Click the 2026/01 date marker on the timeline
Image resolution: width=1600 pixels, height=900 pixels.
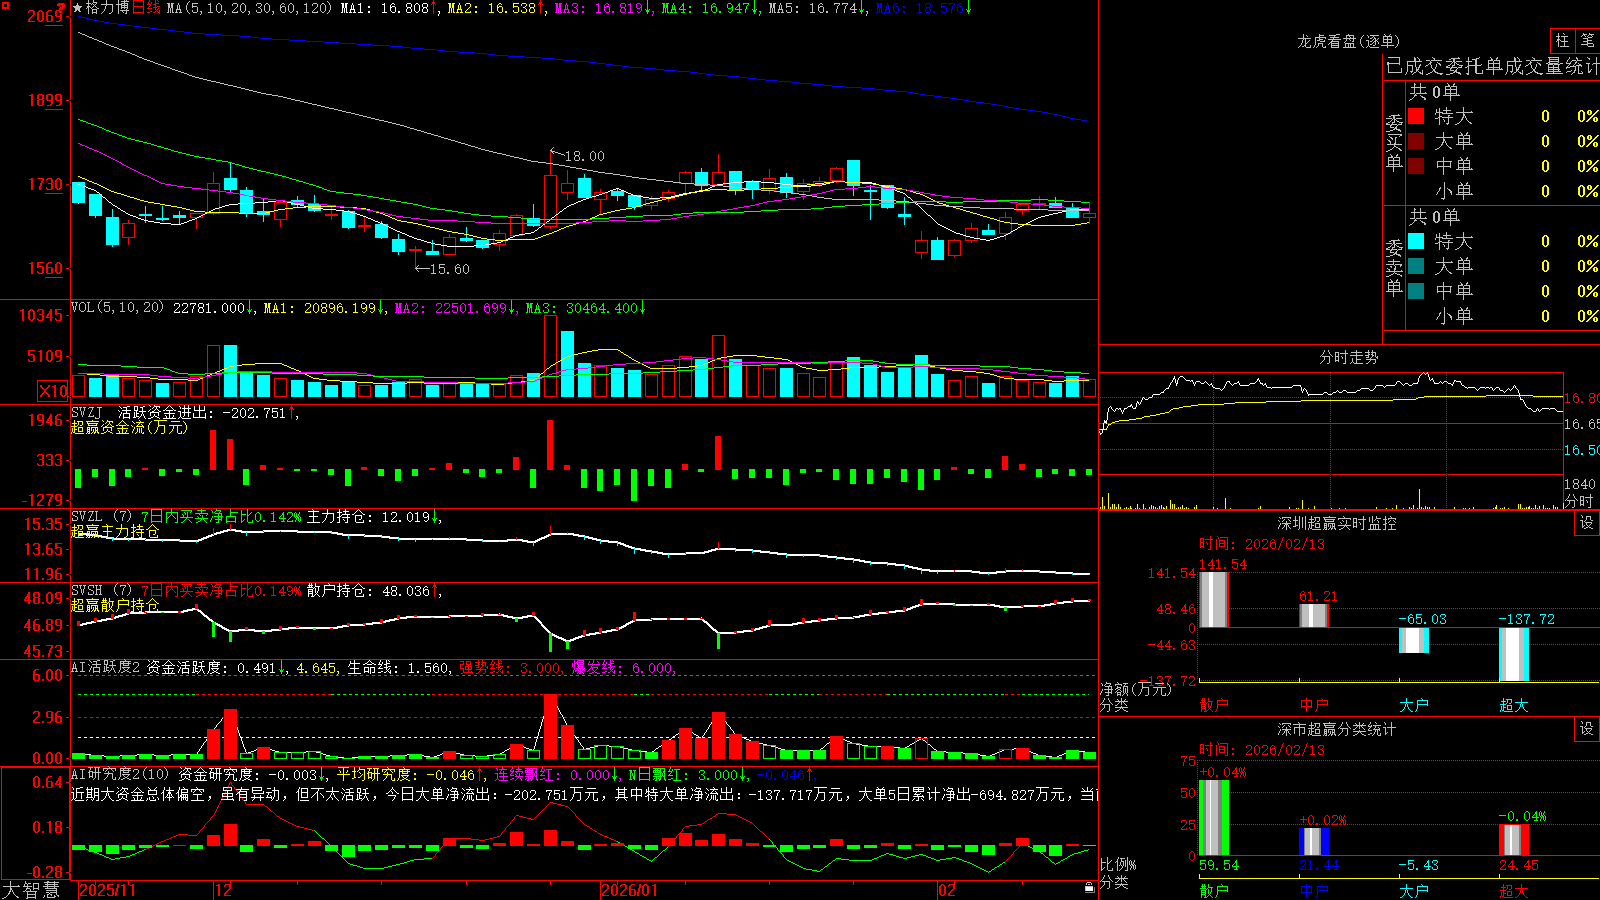click(x=630, y=890)
